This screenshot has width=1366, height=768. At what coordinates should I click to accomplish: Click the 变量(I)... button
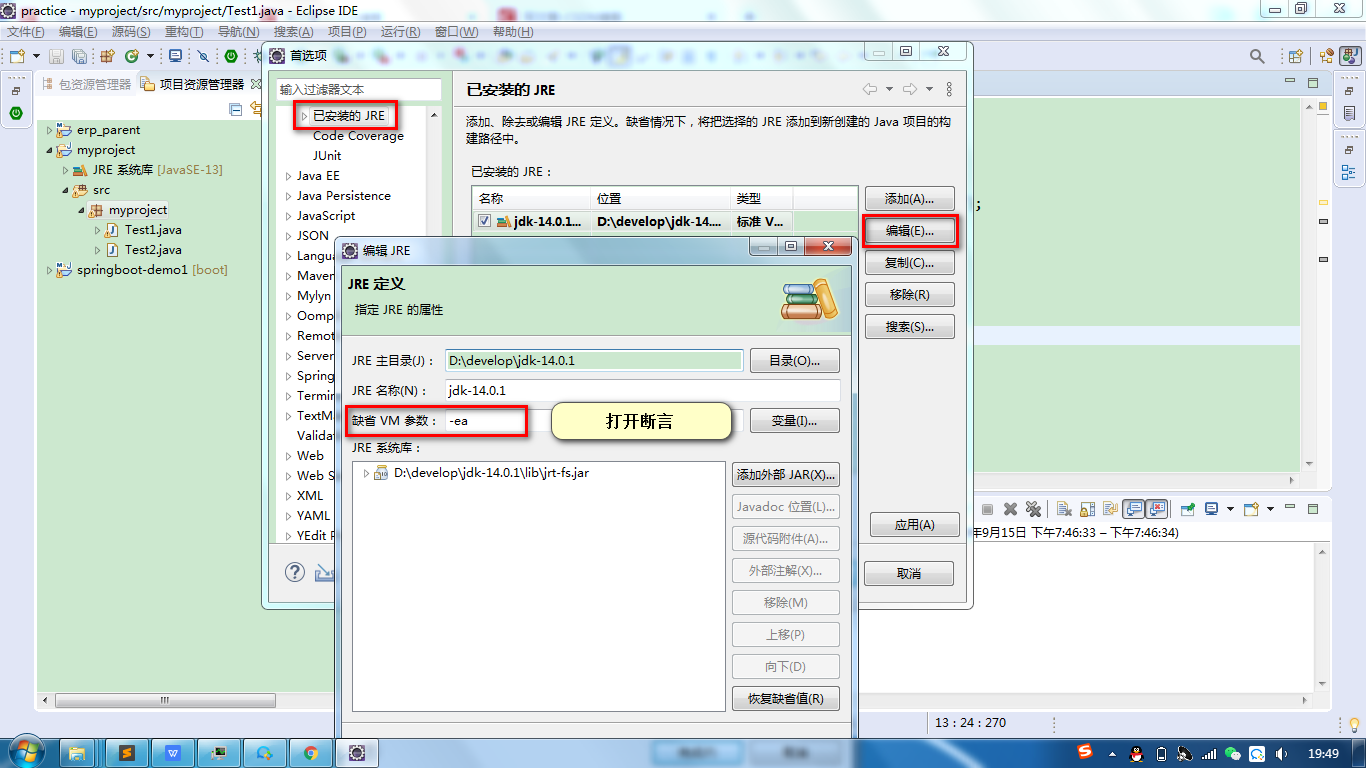(x=795, y=421)
